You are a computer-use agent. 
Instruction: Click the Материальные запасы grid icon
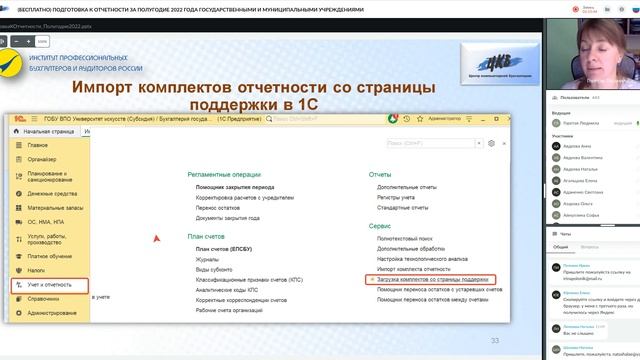point(19,208)
